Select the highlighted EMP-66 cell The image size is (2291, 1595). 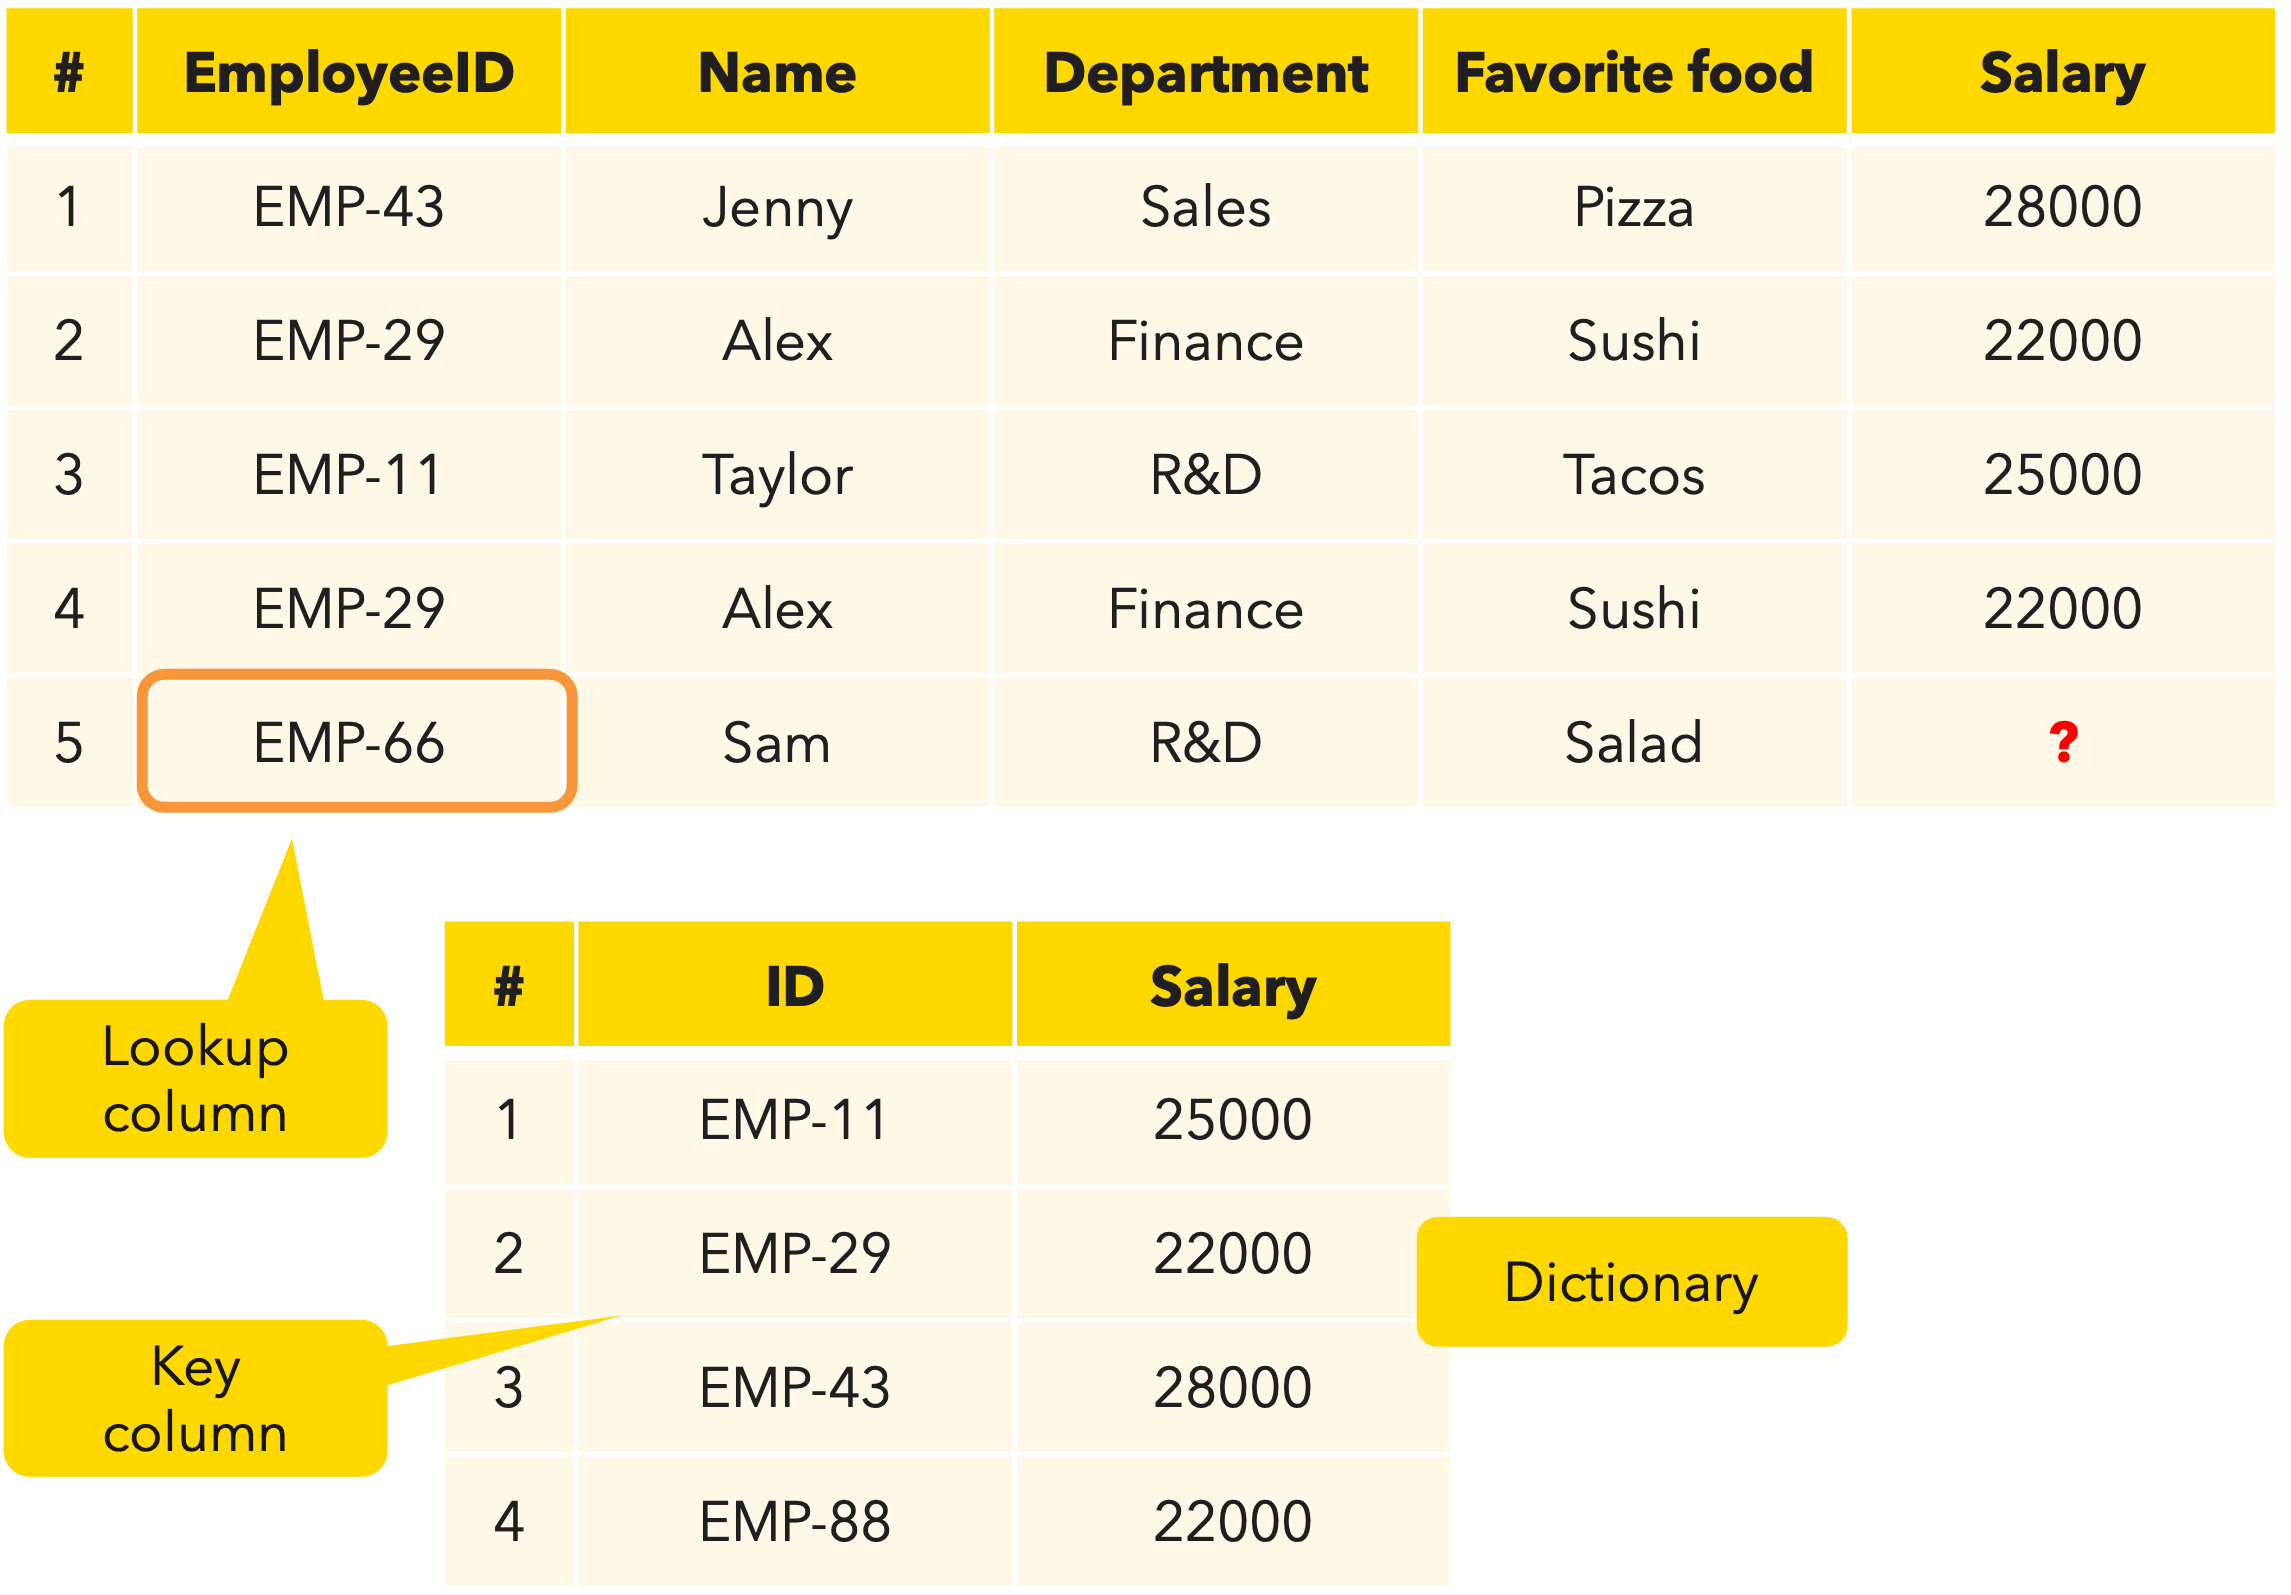click(356, 741)
